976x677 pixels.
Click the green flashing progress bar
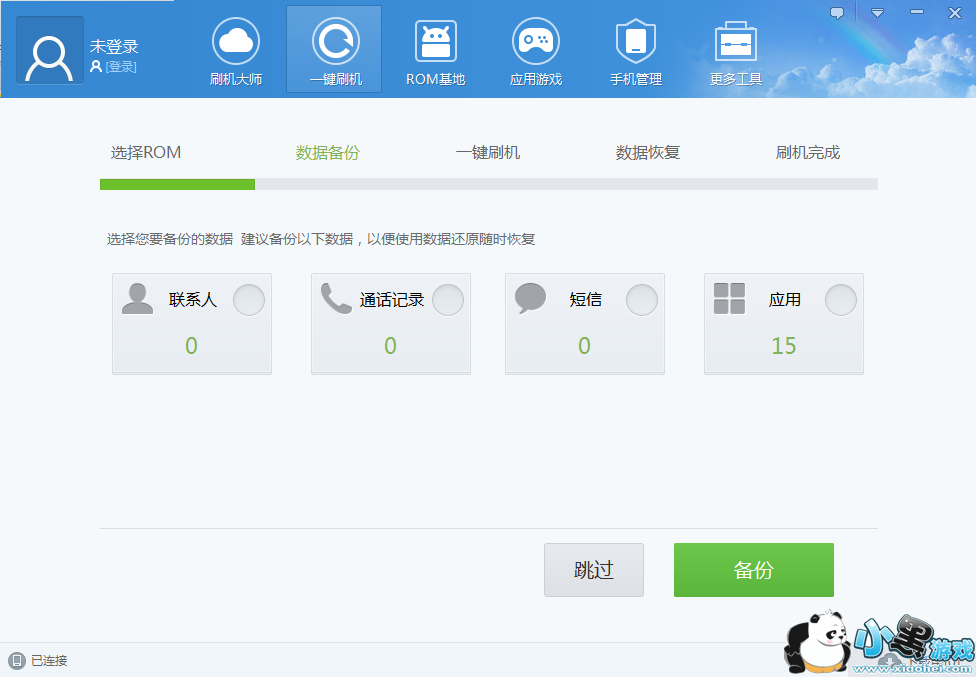[x=177, y=184]
